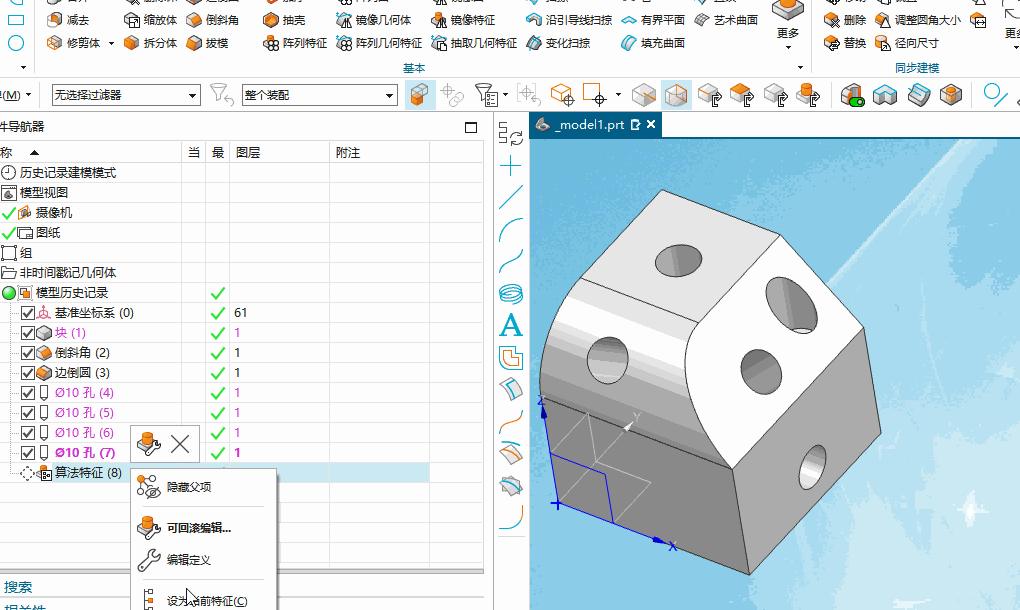Uncheck the 块 (1) feature checkbox
Image resolution: width=1020 pixels, height=610 pixels.
pos(28,333)
